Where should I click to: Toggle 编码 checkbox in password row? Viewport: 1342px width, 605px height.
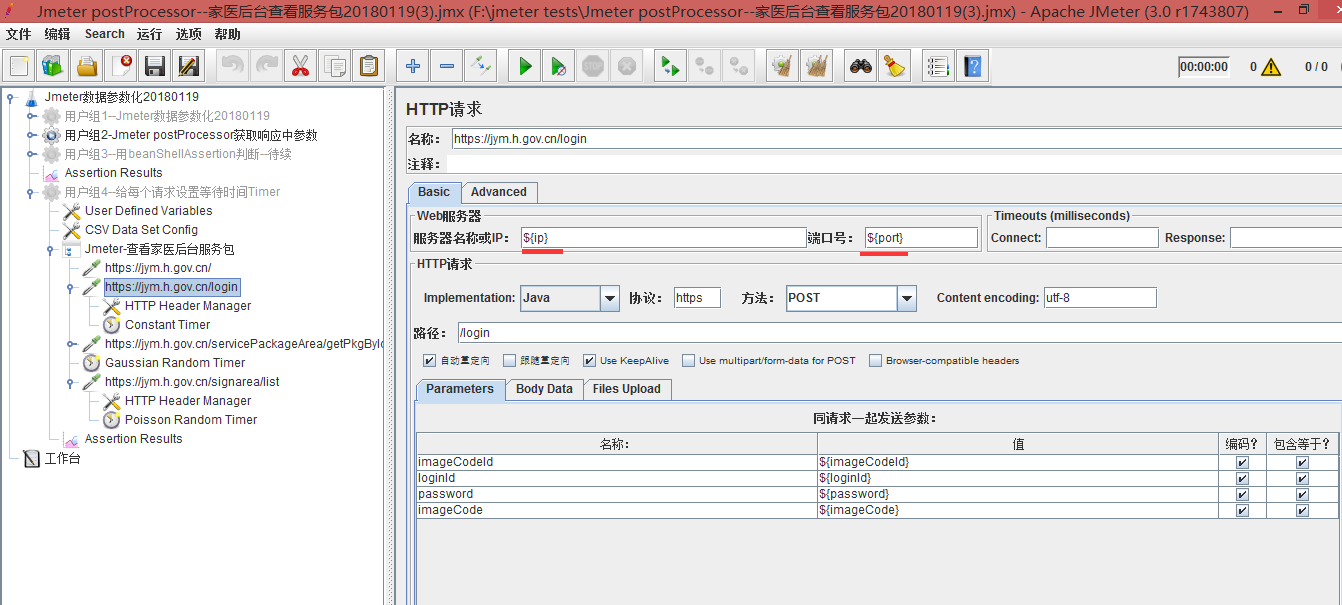pos(1242,494)
